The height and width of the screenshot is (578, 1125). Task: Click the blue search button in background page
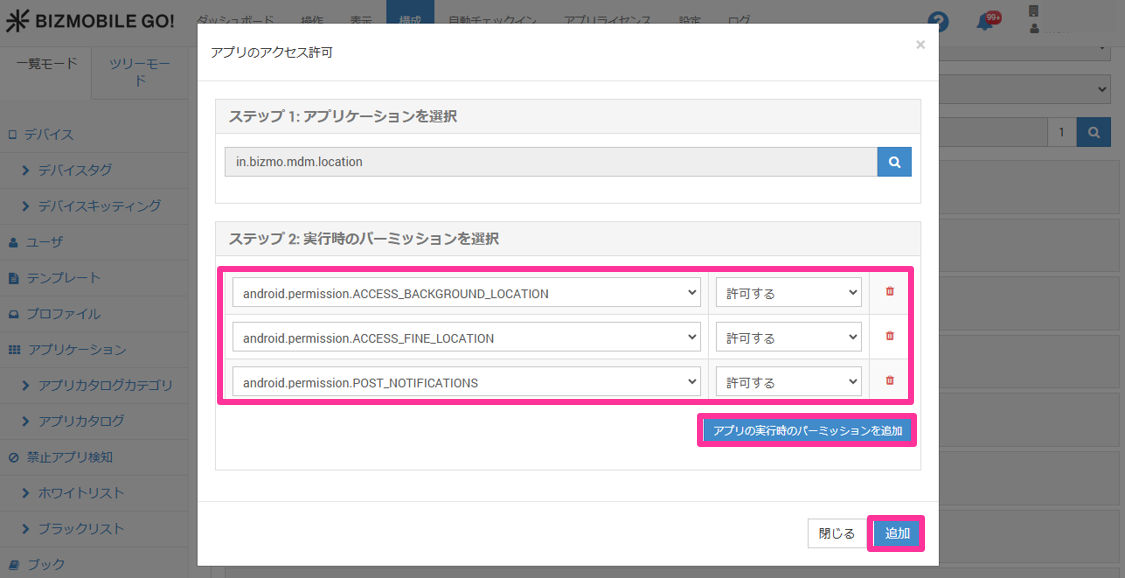click(x=1093, y=132)
